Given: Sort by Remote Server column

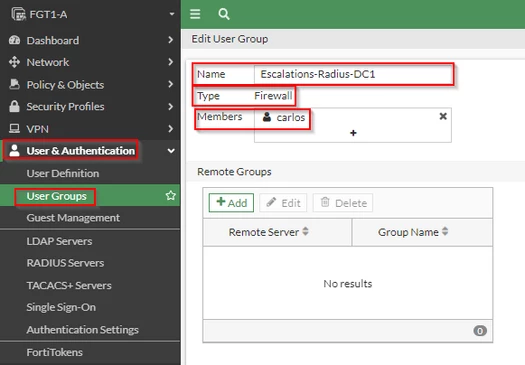Looking at the screenshot, I should pyautogui.click(x=277, y=232).
